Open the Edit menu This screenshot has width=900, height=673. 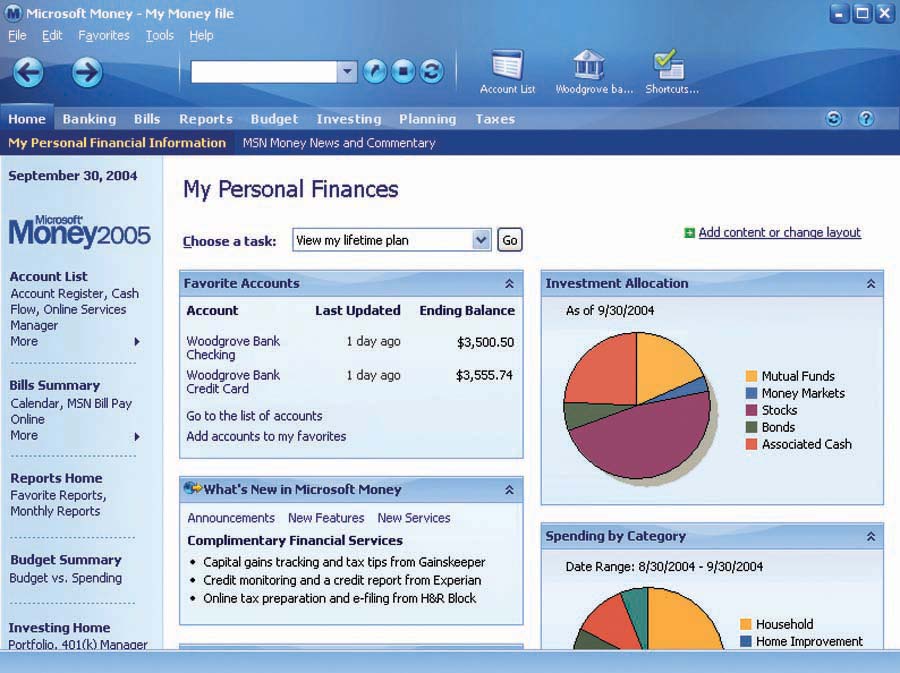coord(52,36)
